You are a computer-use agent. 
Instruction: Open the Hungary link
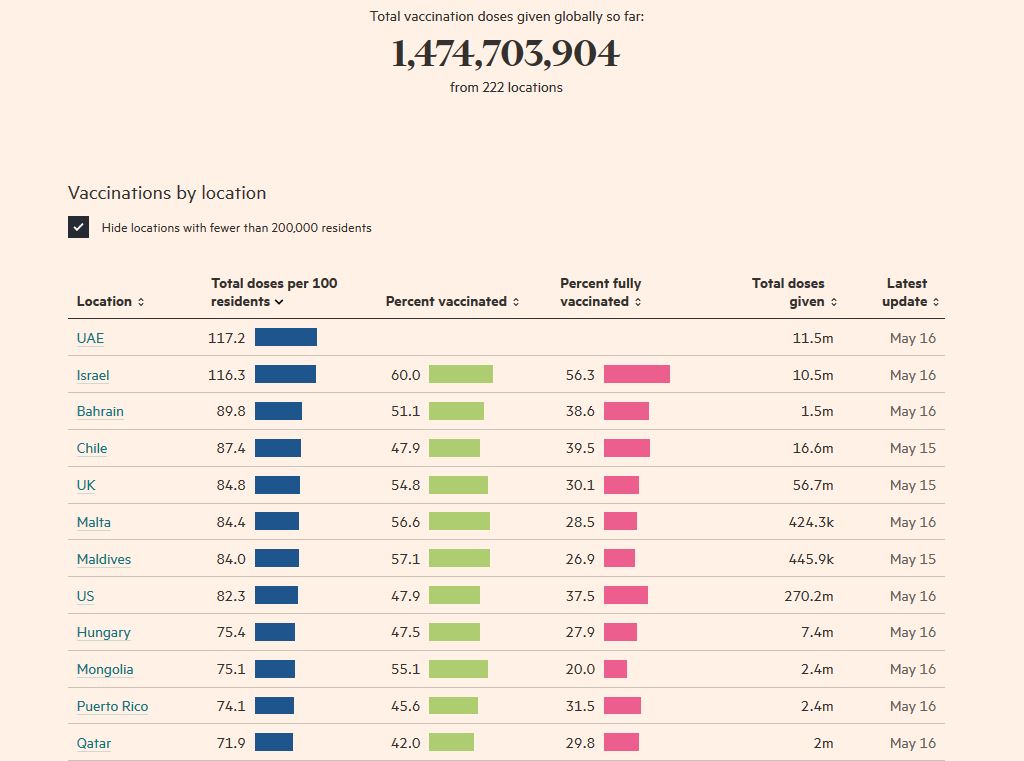tap(103, 632)
